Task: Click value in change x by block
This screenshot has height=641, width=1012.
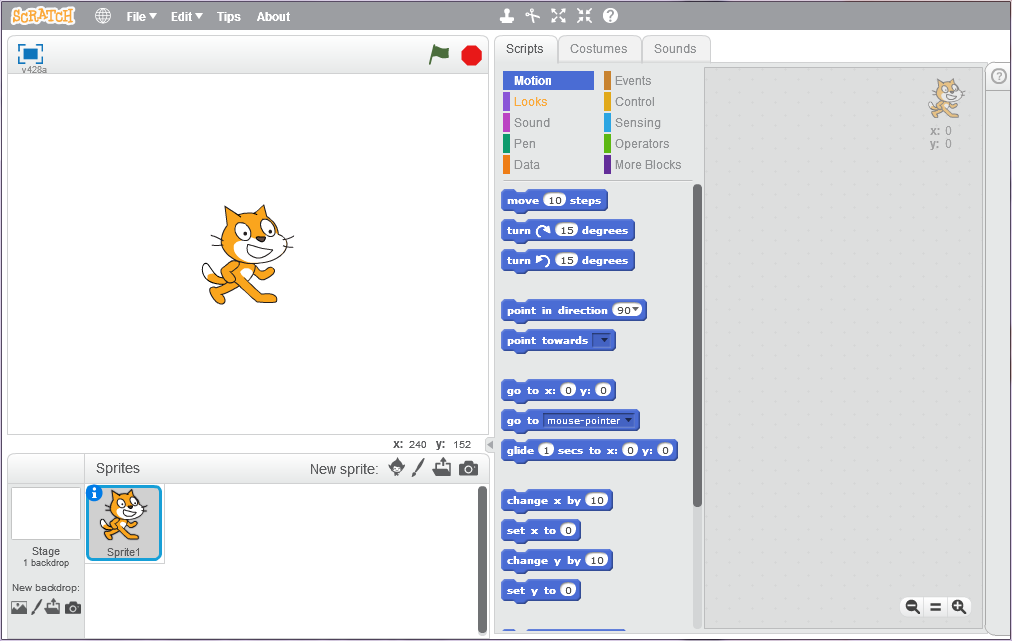Action: (x=597, y=500)
